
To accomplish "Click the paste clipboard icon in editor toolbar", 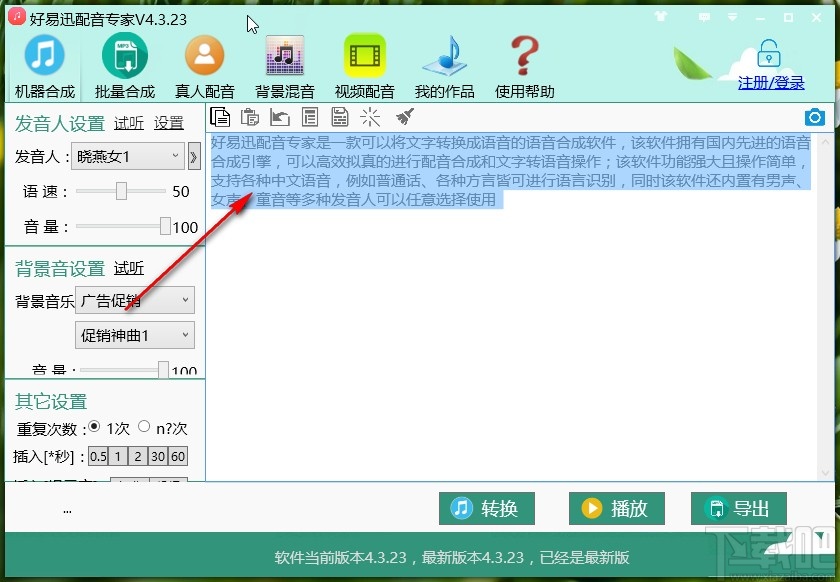I will 250,117.
